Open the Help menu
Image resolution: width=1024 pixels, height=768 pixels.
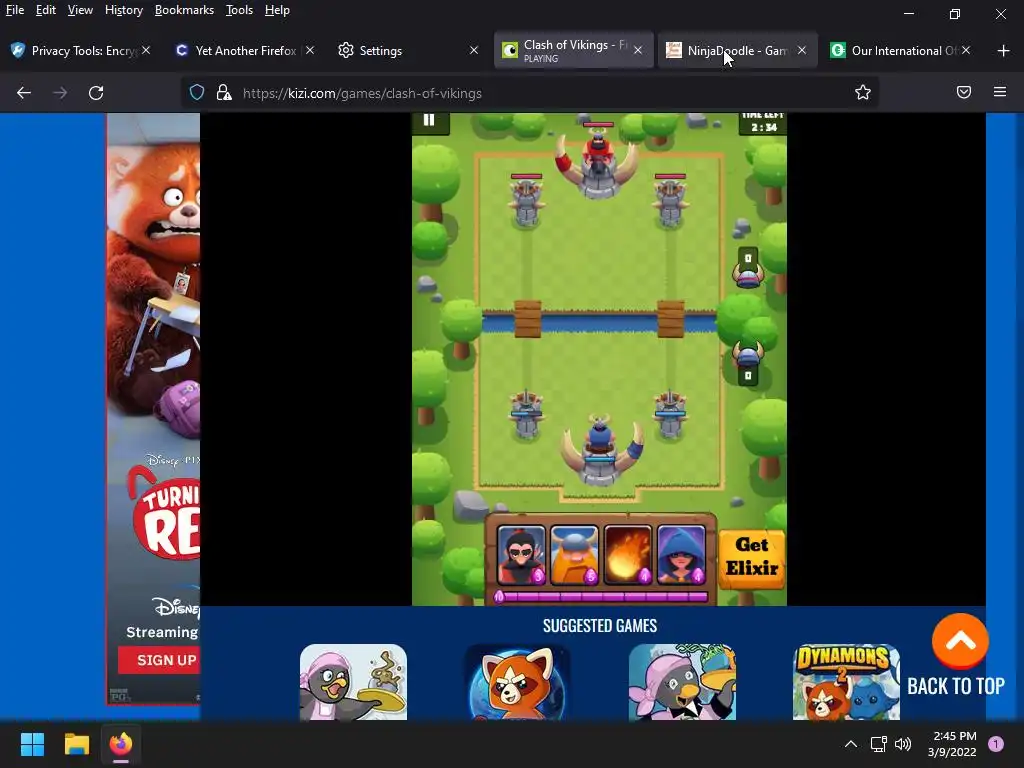(277, 10)
